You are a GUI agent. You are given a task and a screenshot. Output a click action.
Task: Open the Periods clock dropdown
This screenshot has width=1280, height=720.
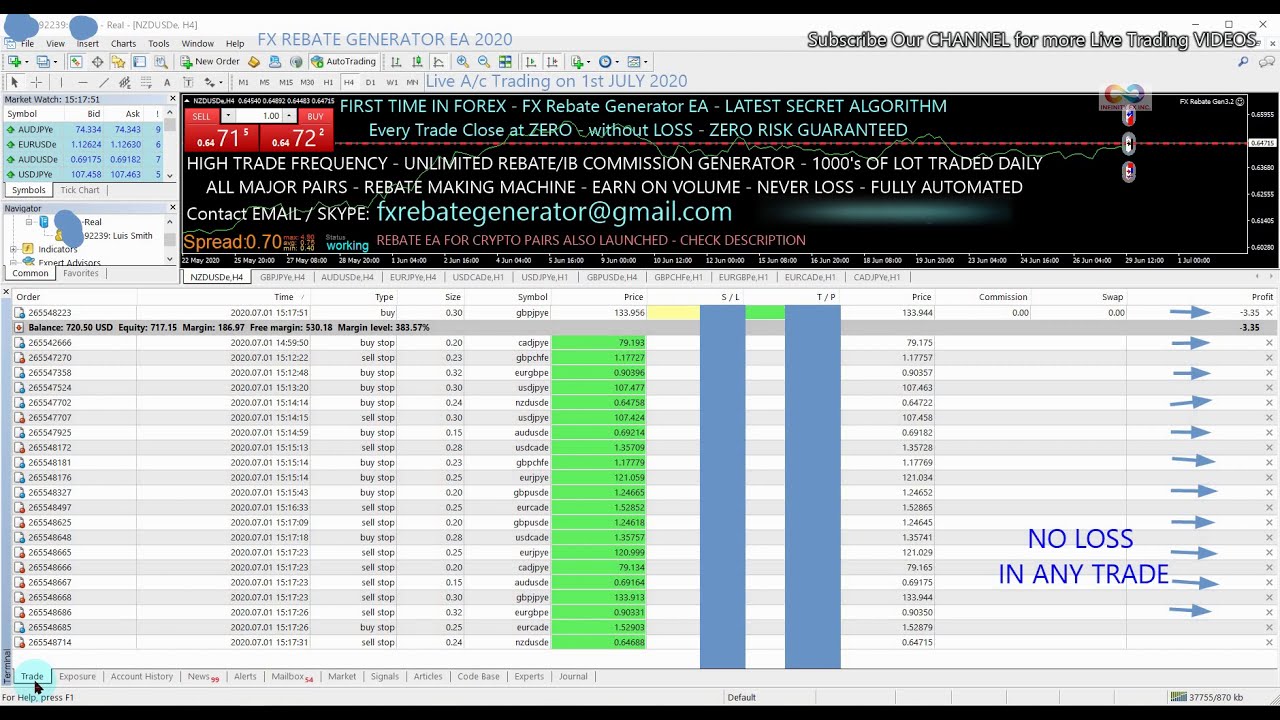[x=609, y=61]
